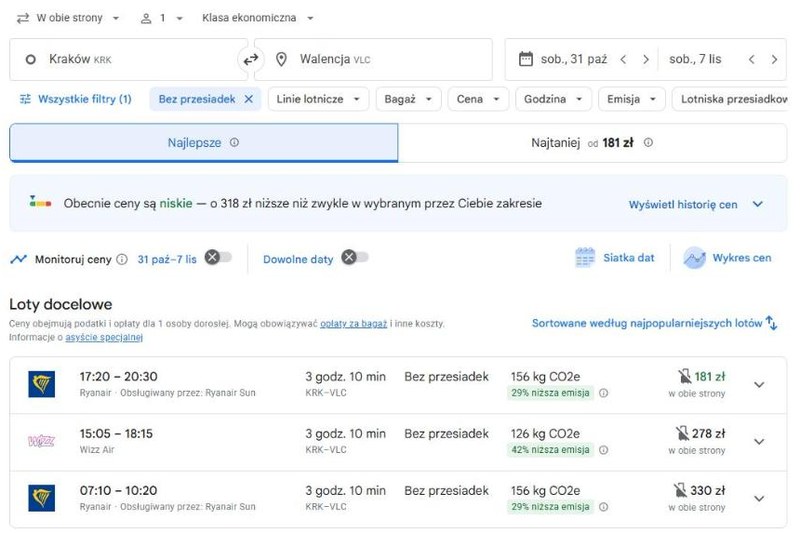Click passenger icon in passenger selector
The height and width of the screenshot is (533, 800).
146,18
